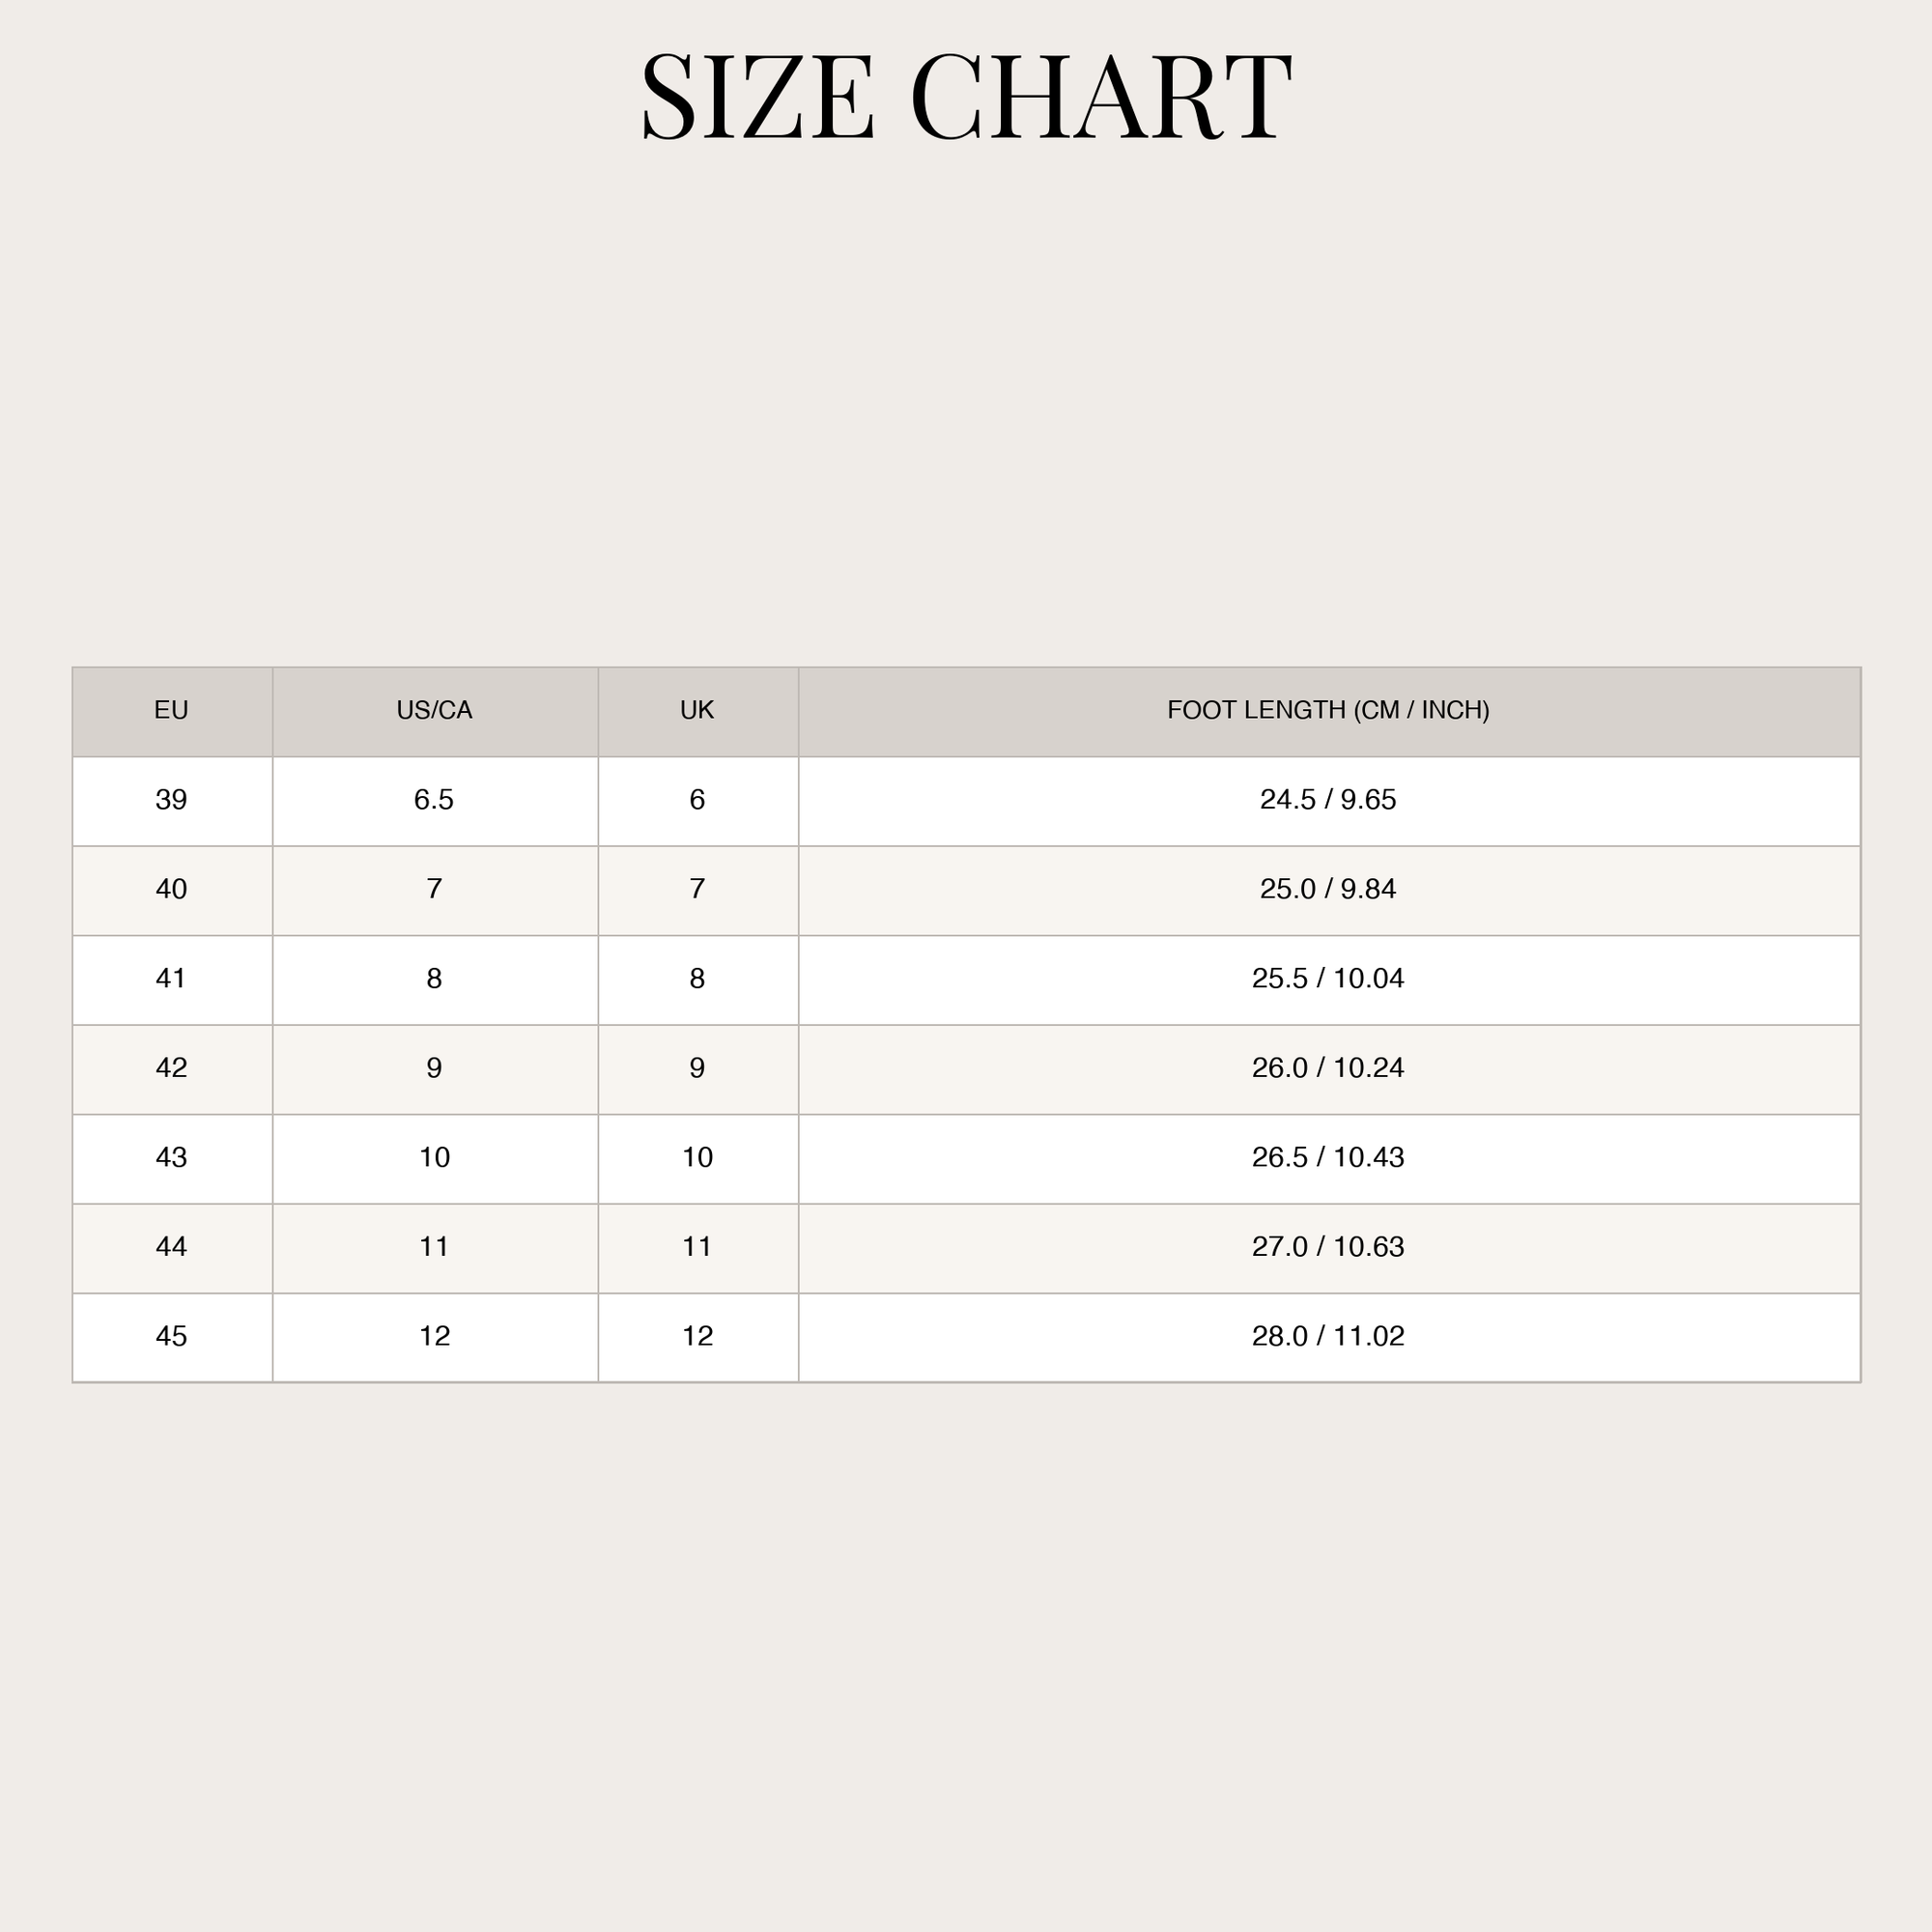Click EU size 44 cell
Viewport: 1932px width, 1932px height.
(x=172, y=1249)
